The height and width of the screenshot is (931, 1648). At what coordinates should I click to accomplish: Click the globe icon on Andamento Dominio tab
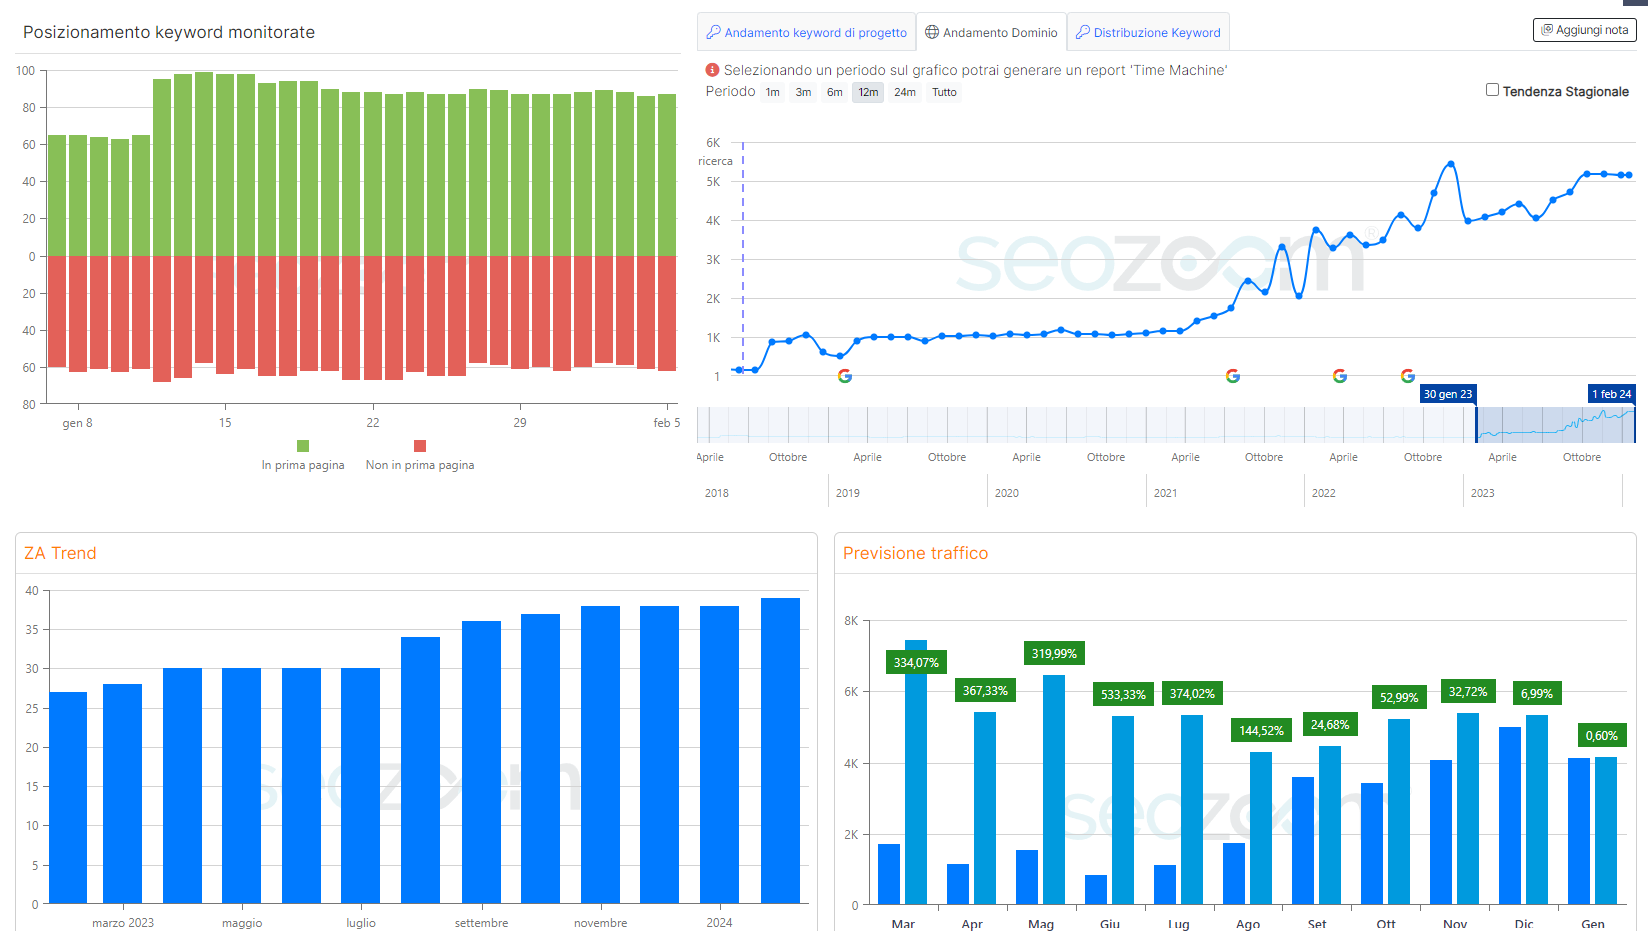932,32
